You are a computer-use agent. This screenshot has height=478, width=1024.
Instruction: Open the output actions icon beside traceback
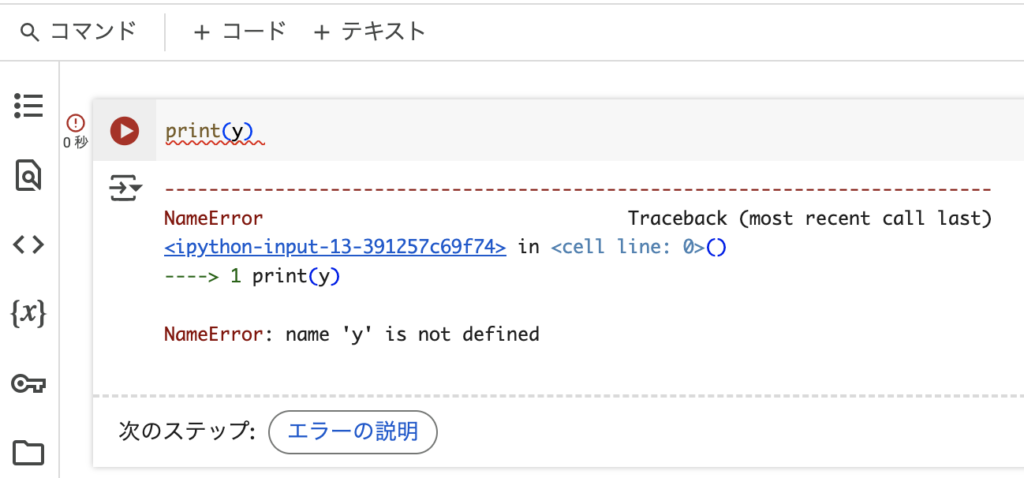[x=125, y=188]
